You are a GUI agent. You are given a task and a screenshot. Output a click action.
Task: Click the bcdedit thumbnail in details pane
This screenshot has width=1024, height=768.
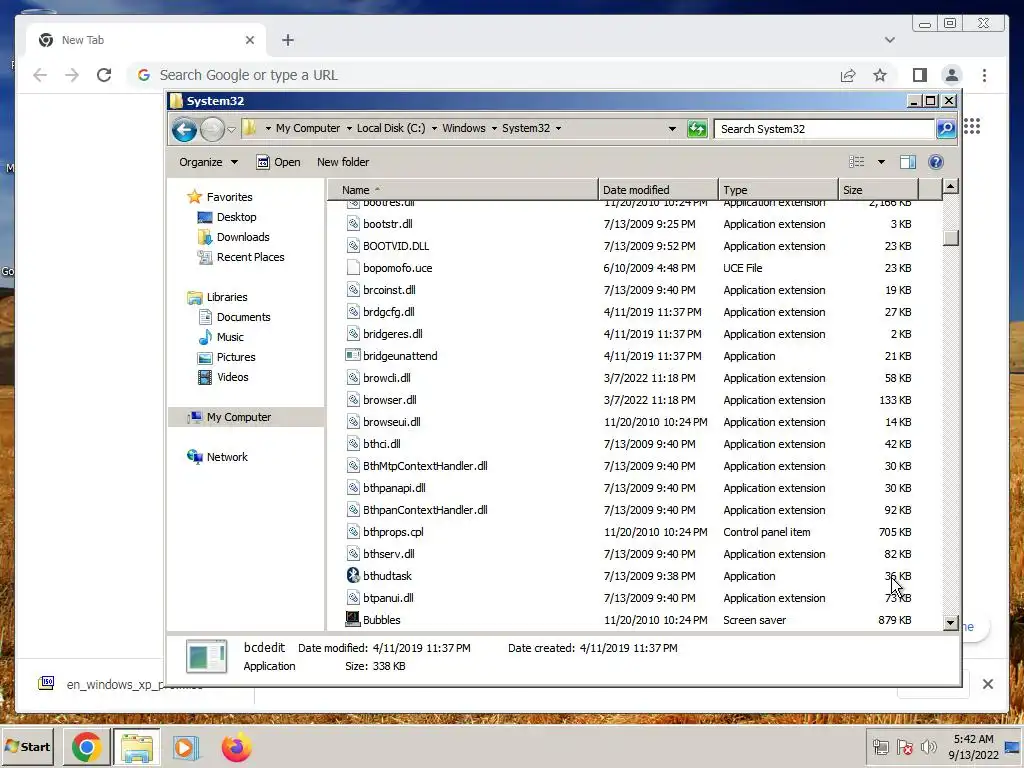coord(206,656)
